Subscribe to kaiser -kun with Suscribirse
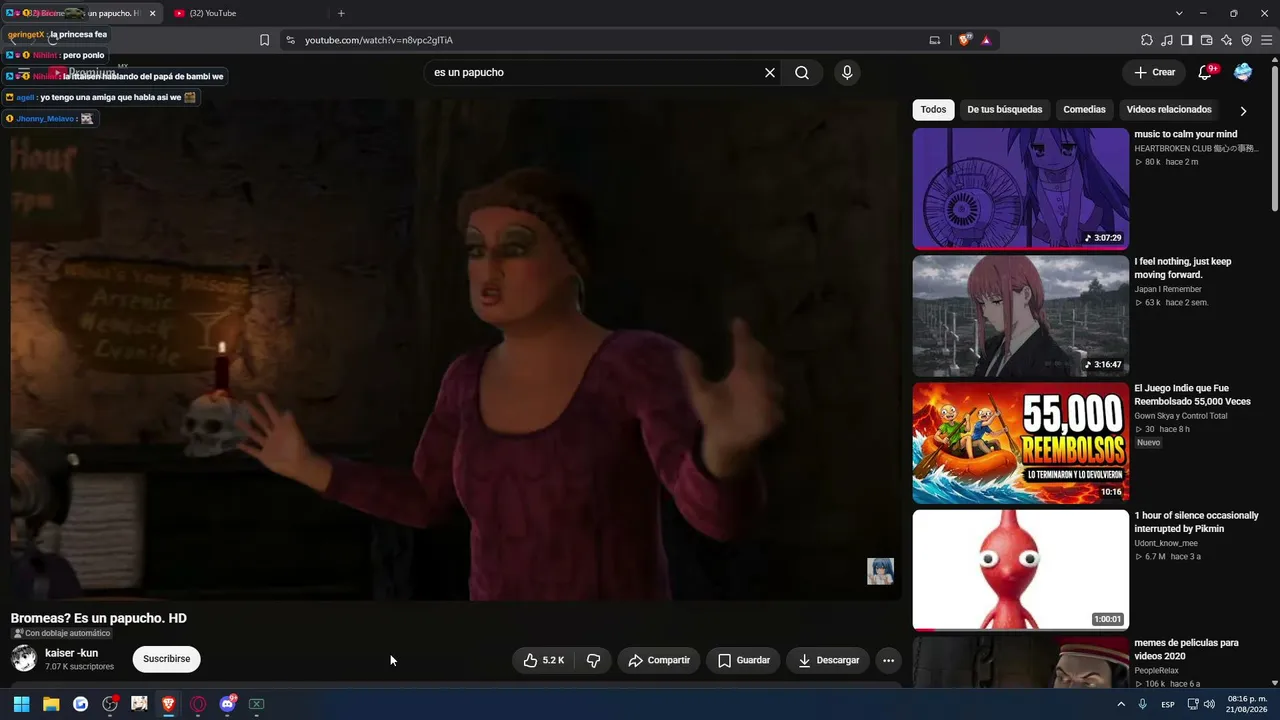1280x720 pixels. (166, 659)
